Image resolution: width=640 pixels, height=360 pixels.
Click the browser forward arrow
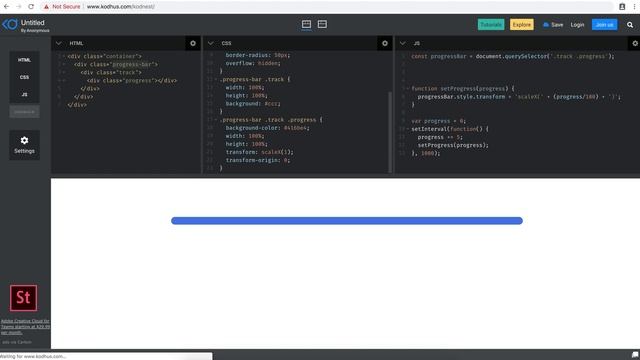tap(18, 7)
